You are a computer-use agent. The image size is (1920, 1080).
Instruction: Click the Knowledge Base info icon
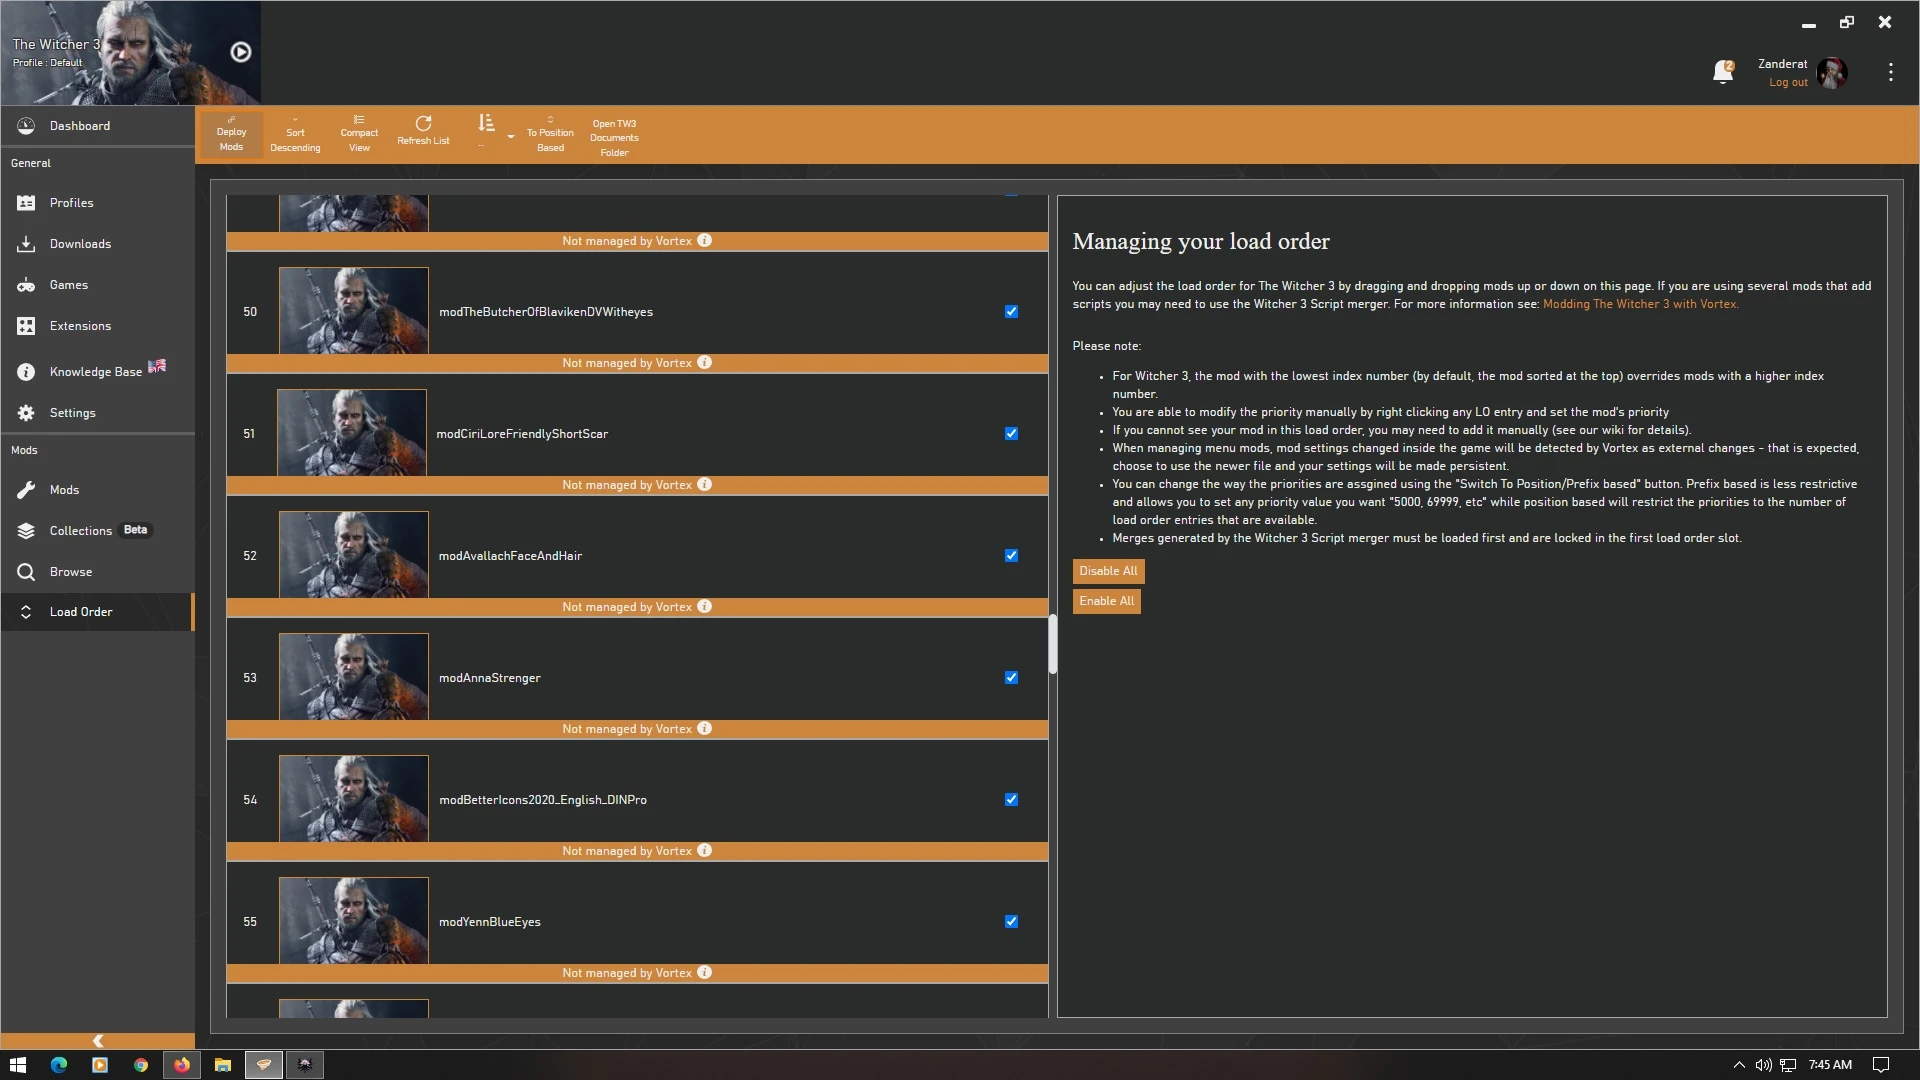coord(26,372)
